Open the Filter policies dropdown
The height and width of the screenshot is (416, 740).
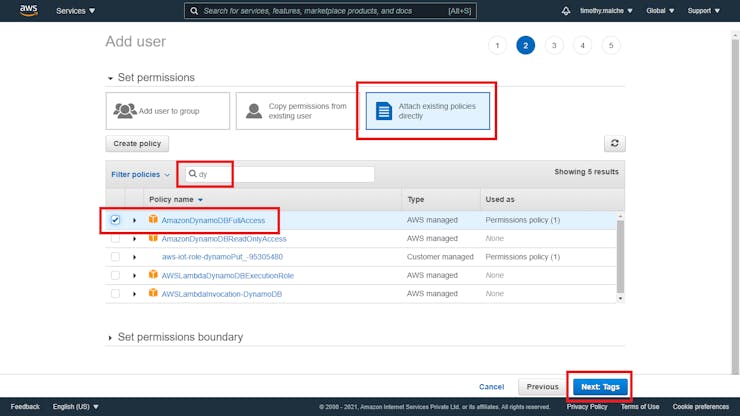tap(140, 174)
